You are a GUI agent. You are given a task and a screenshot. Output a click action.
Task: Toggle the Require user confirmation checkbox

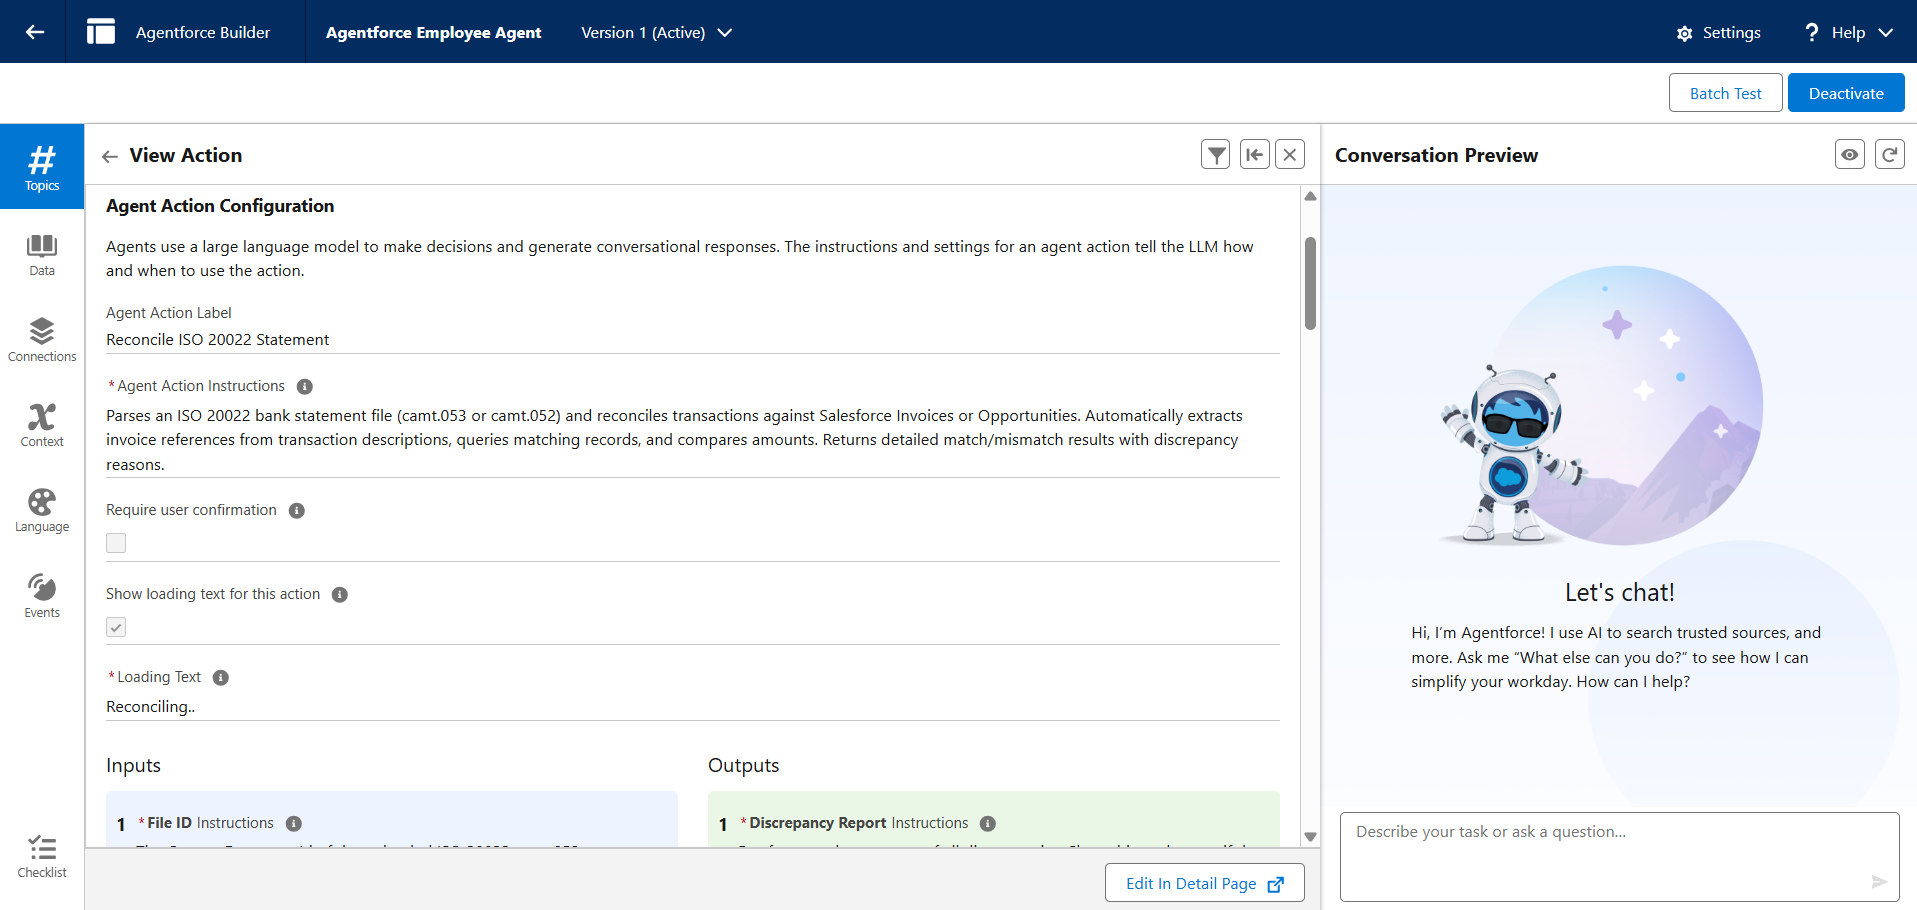(116, 543)
